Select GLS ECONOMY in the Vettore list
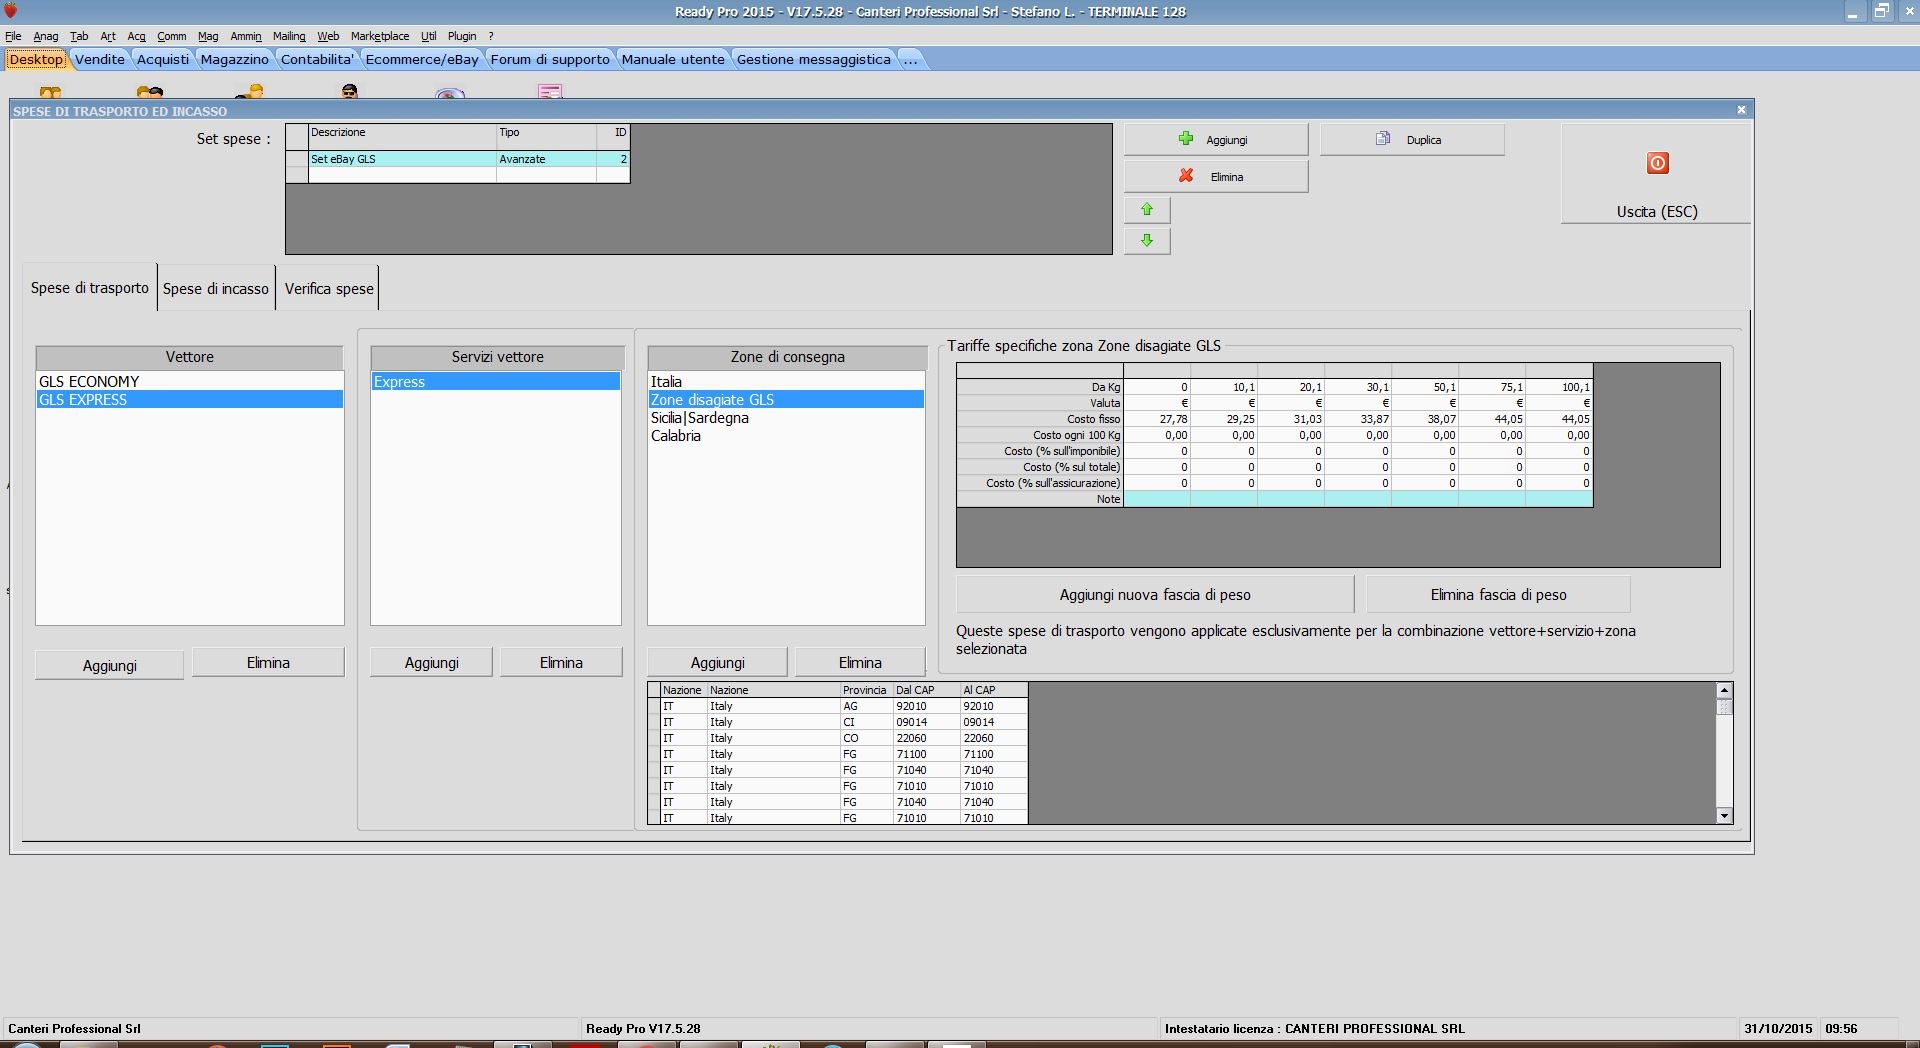 click(x=89, y=382)
